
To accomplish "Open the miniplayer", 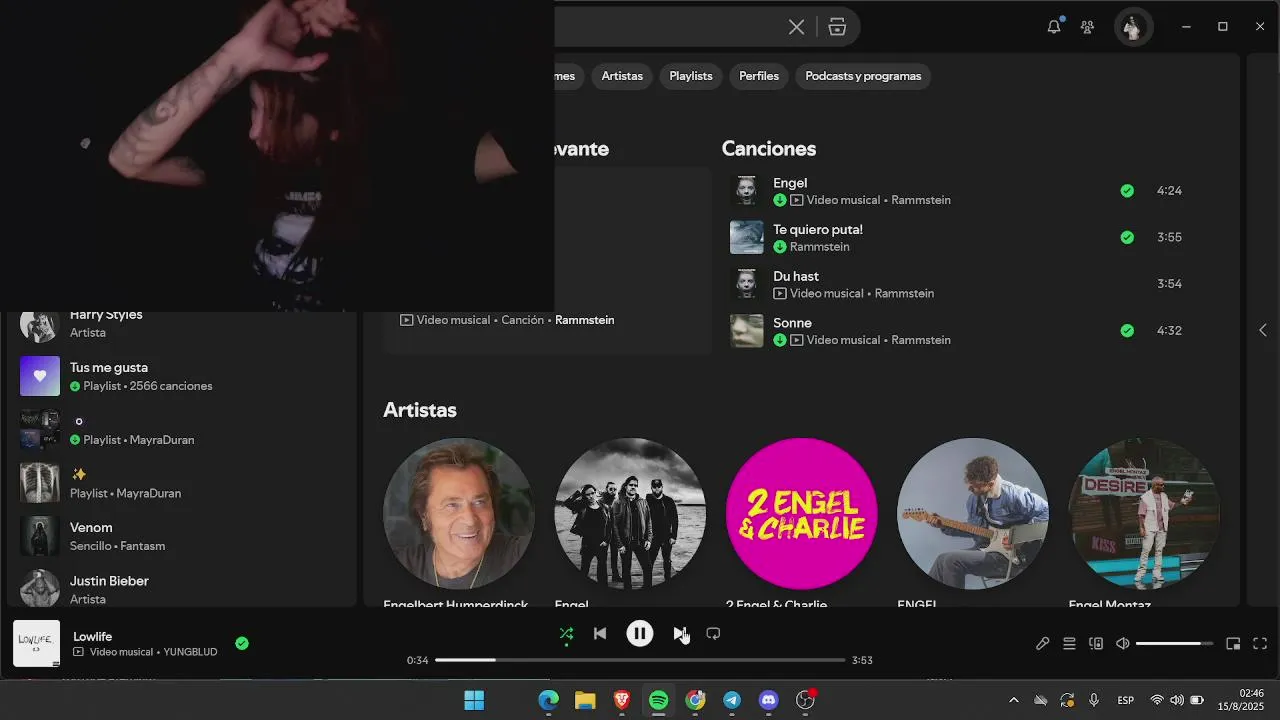I will (1233, 644).
